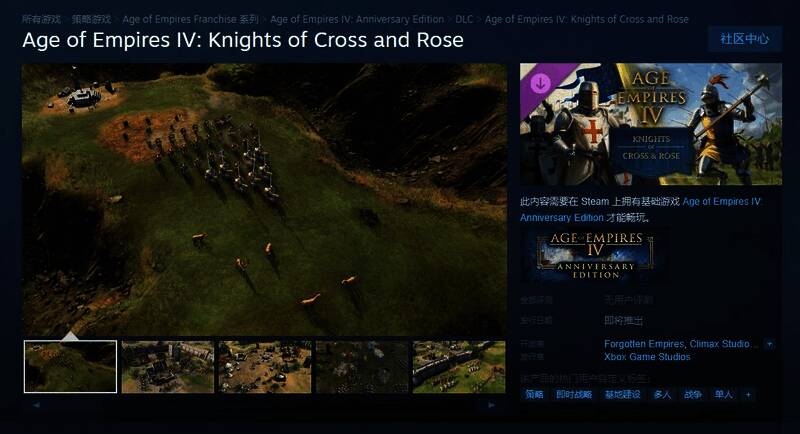Image resolution: width=800 pixels, height=434 pixels.
Task: Select the 即时战略 tag
Action: [574, 395]
